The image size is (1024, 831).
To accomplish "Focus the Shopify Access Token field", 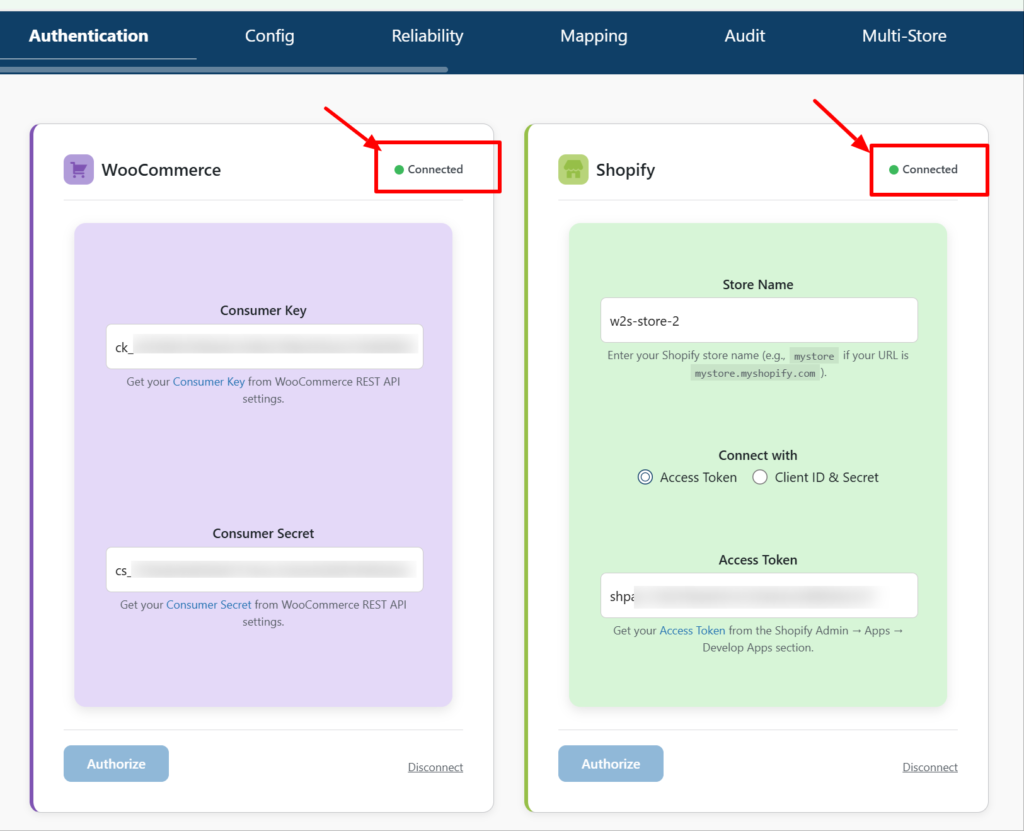I will [x=759, y=595].
